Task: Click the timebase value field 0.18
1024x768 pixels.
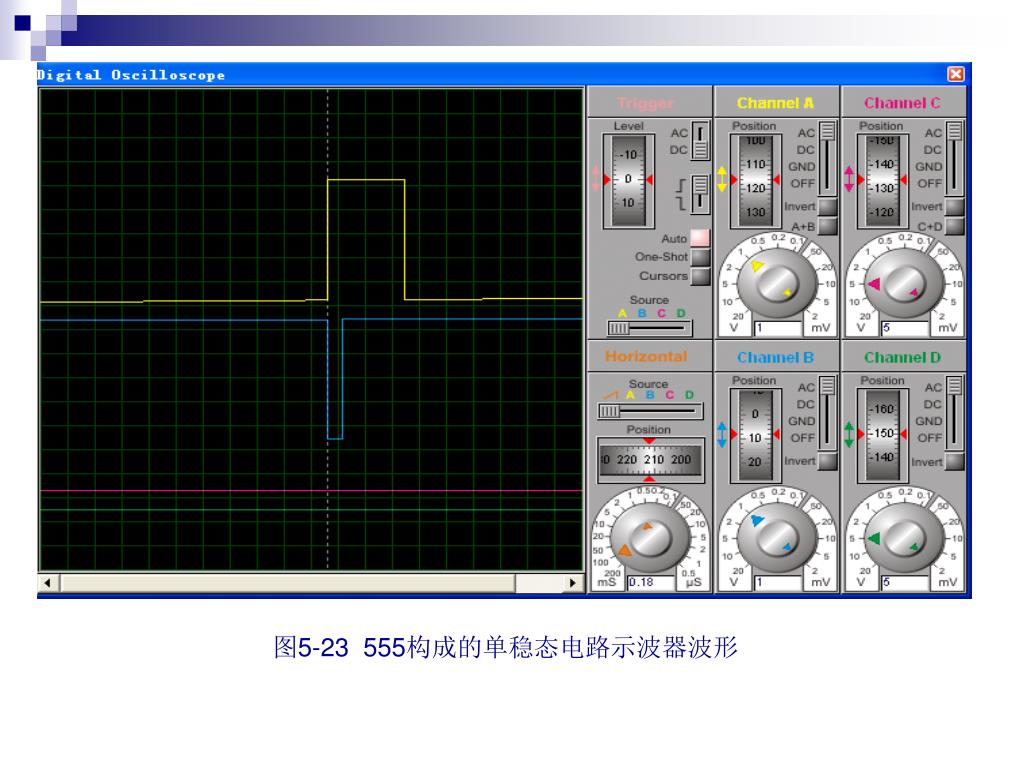Action: [x=651, y=583]
